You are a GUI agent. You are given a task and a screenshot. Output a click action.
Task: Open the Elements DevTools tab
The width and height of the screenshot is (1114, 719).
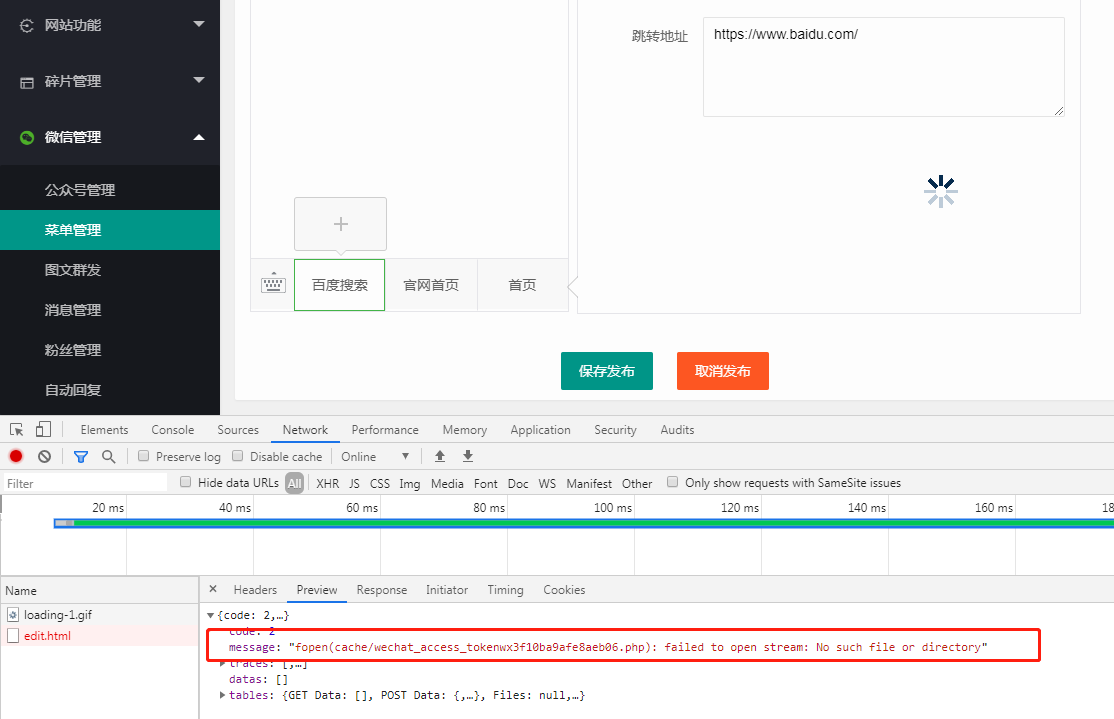(104, 430)
